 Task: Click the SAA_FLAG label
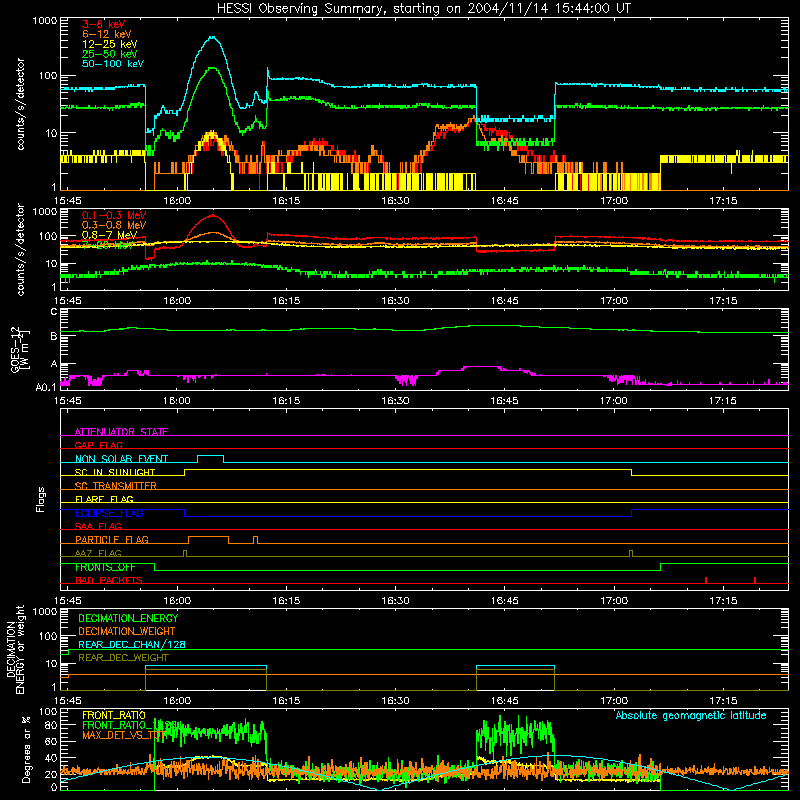click(98, 526)
